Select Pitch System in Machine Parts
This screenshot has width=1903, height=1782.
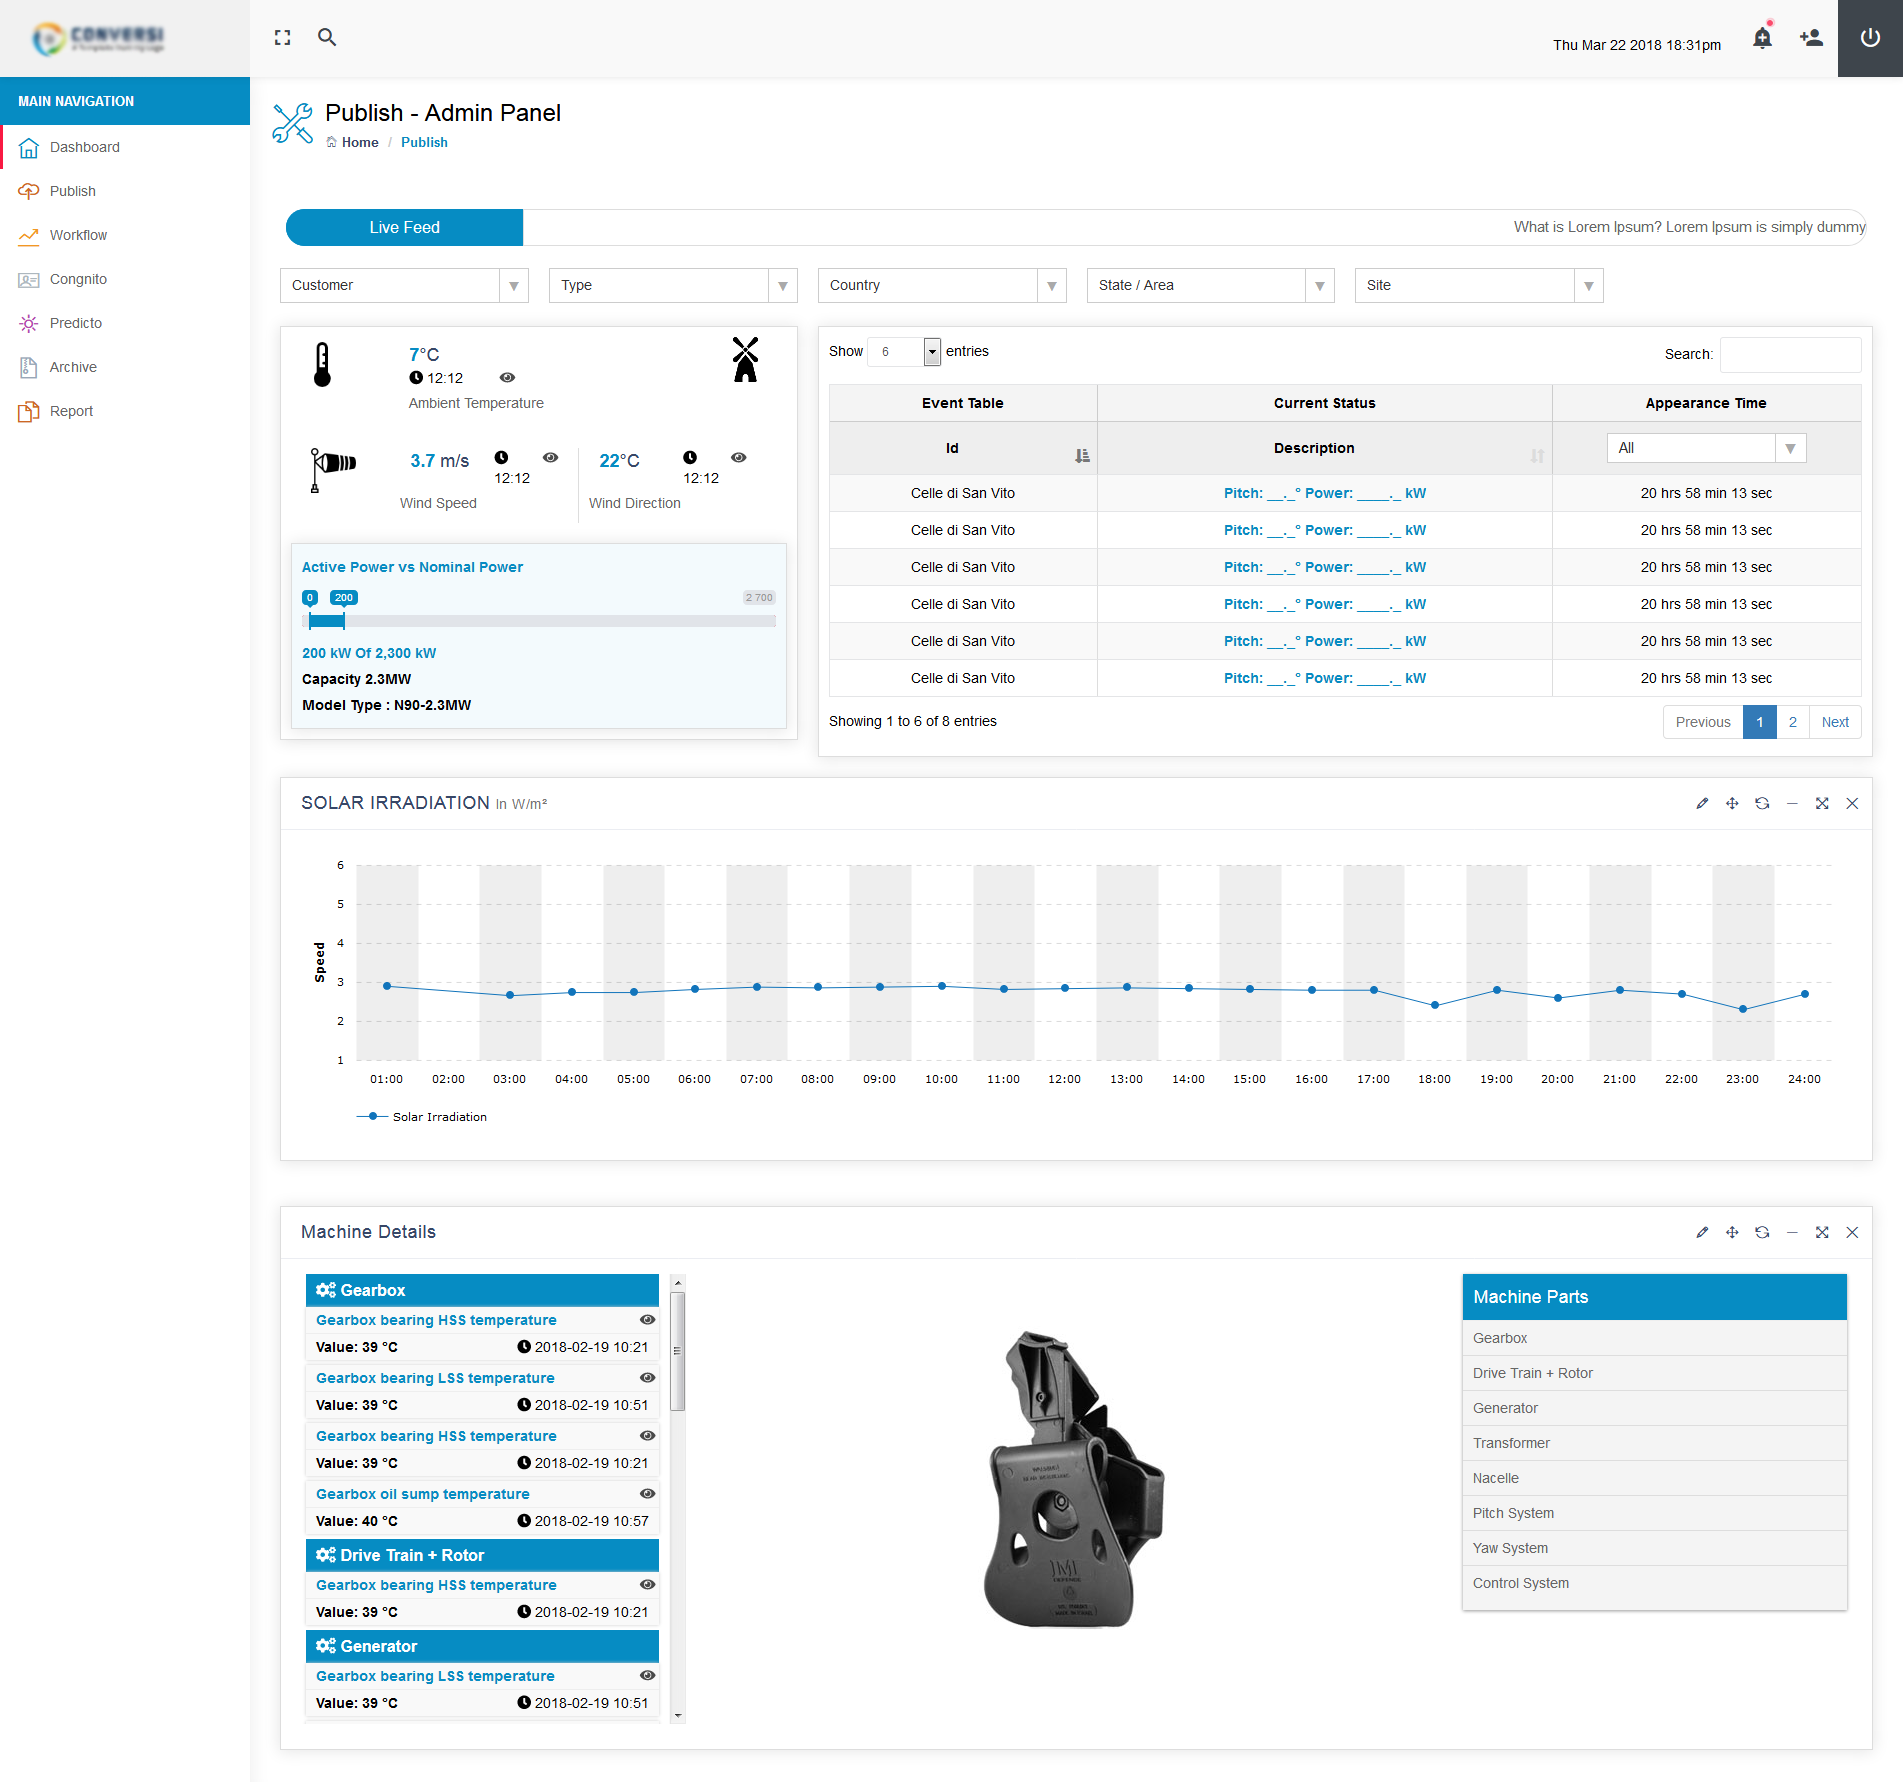tap(1513, 1514)
